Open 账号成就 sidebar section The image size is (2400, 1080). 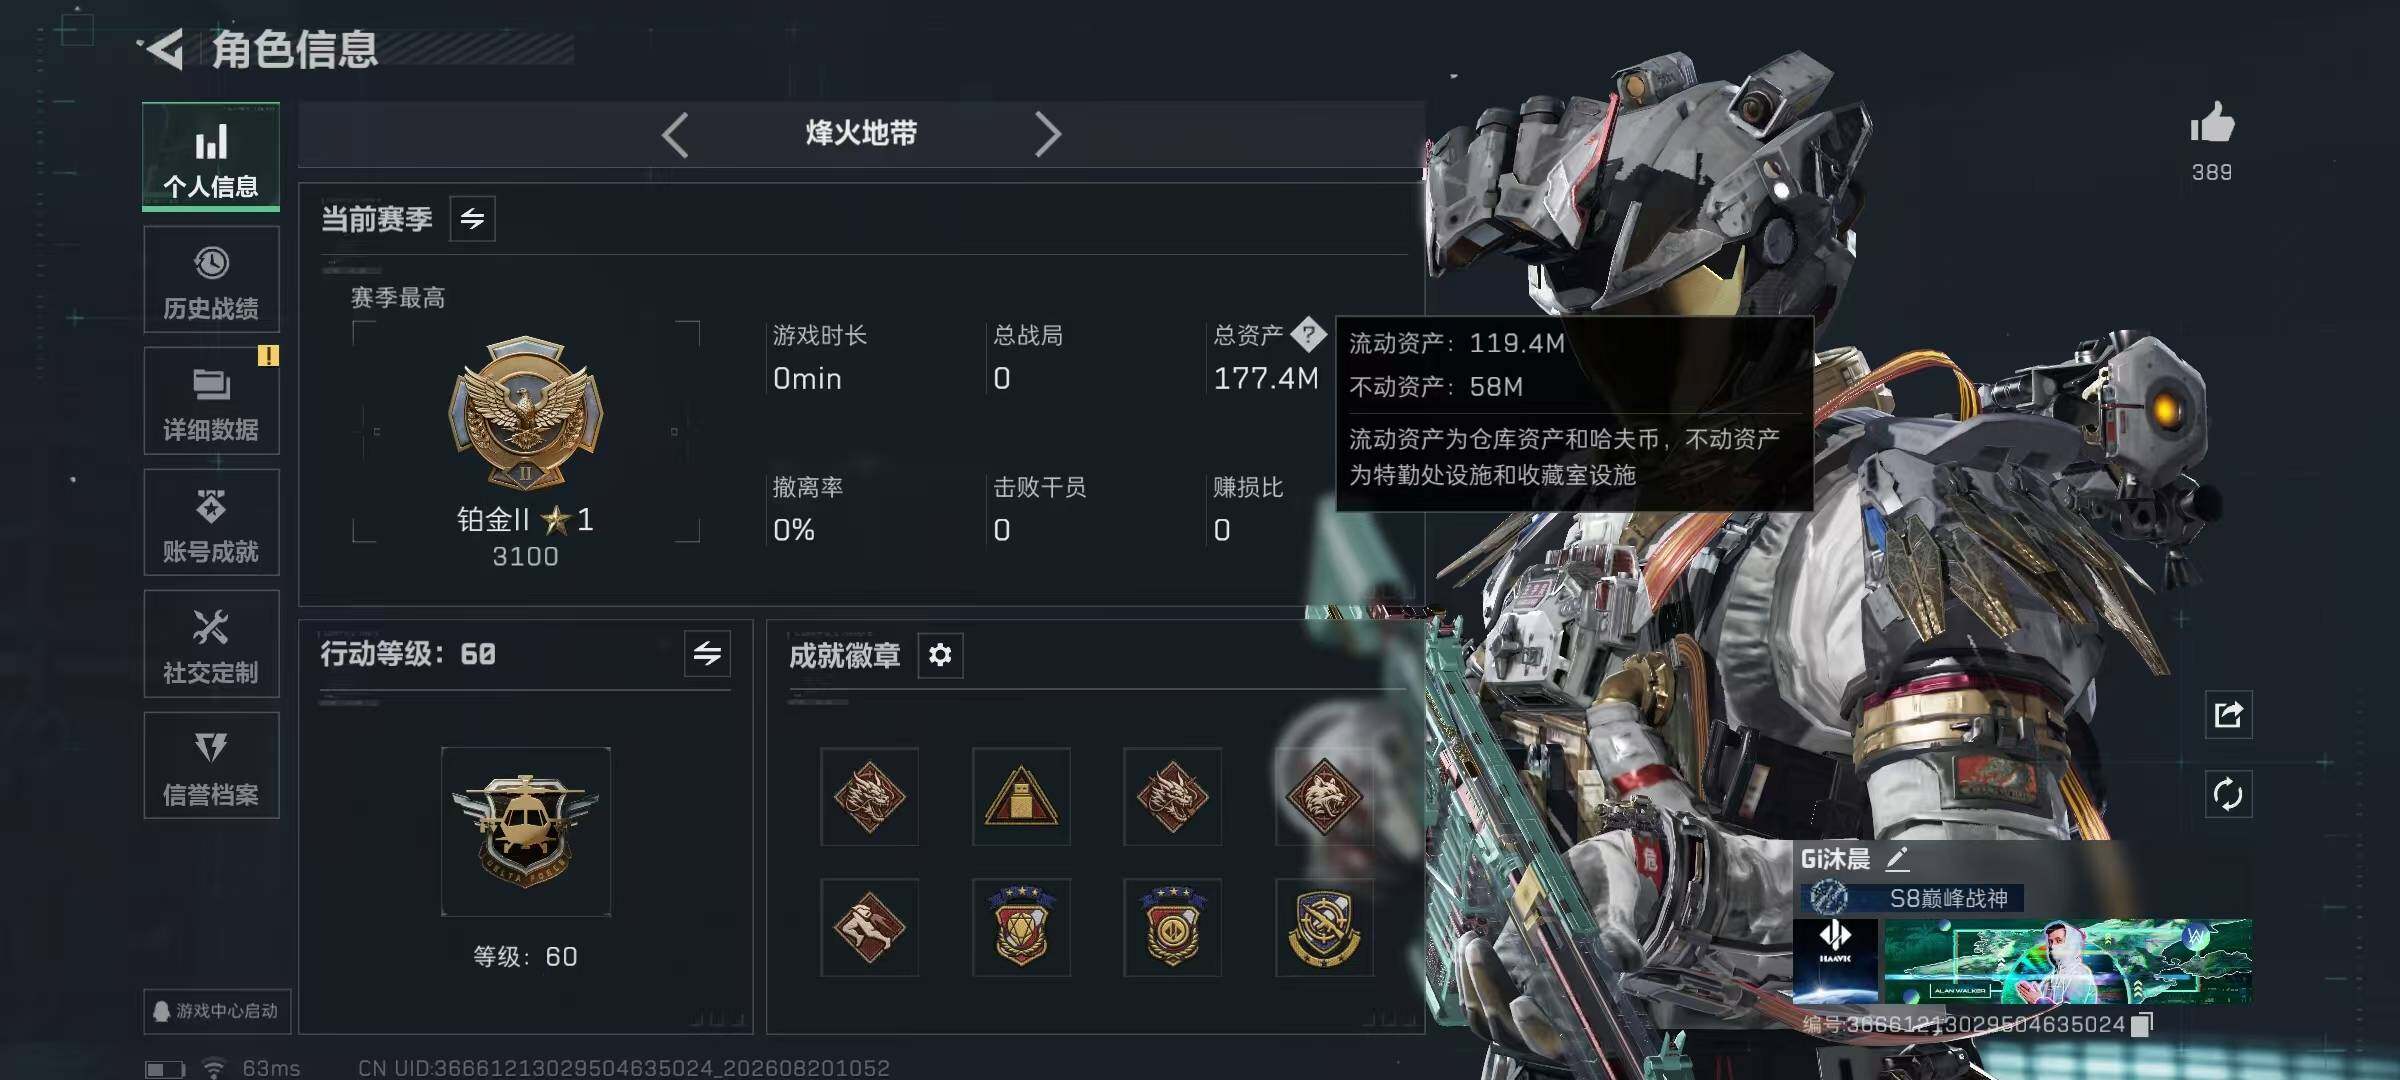[211, 522]
